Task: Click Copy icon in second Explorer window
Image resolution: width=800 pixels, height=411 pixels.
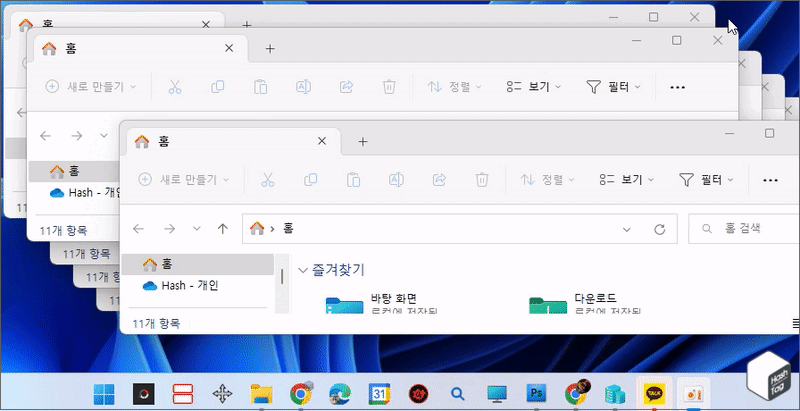Action: click(218, 87)
